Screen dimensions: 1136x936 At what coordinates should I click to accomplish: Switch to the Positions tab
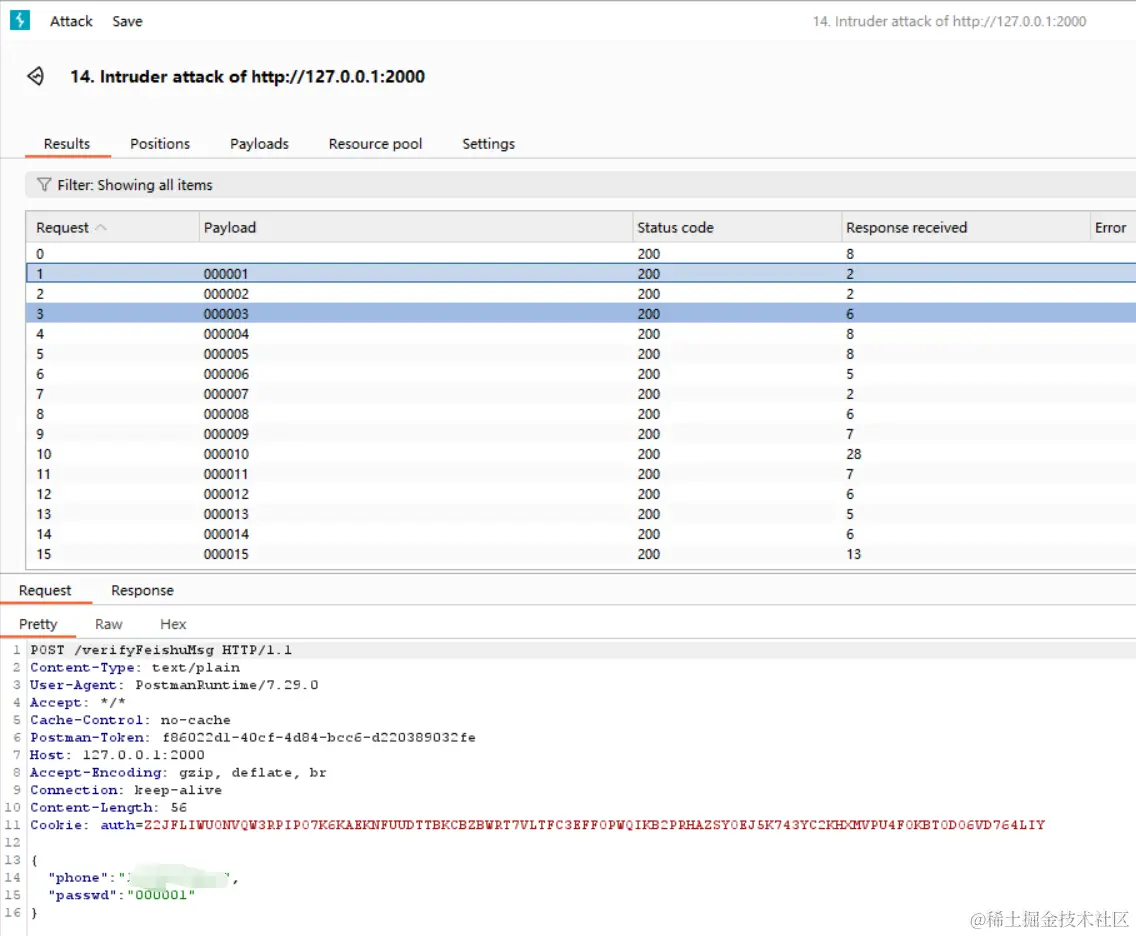pyautogui.click(x=160, y=143)
